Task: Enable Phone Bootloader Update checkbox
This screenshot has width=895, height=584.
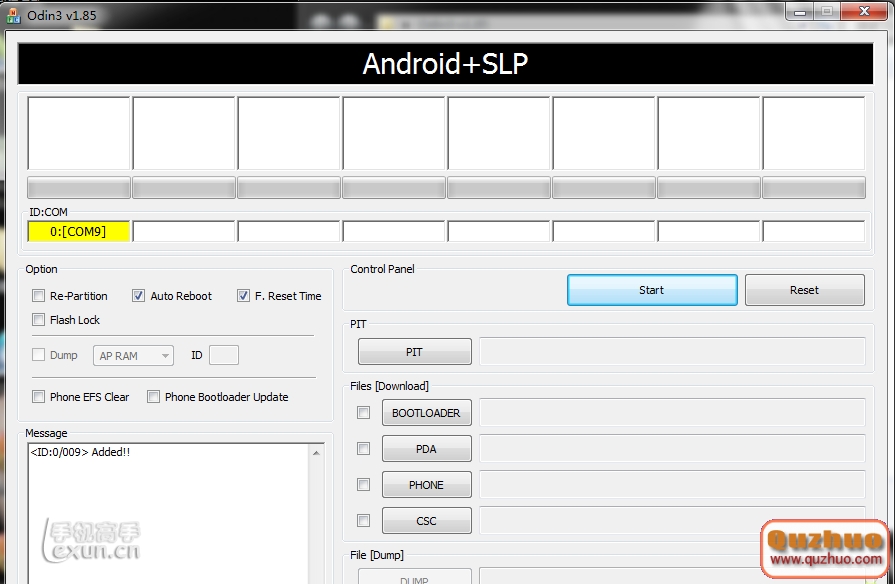Action: 153,397
